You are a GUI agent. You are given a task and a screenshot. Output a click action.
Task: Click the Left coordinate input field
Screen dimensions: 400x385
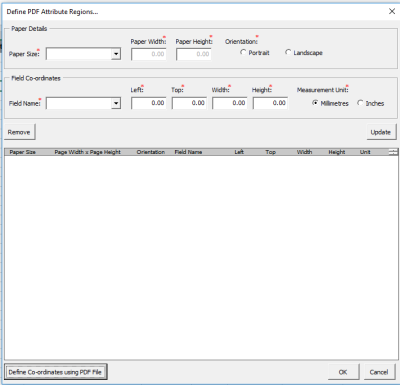pyautogui.click(x=149, y=103)
